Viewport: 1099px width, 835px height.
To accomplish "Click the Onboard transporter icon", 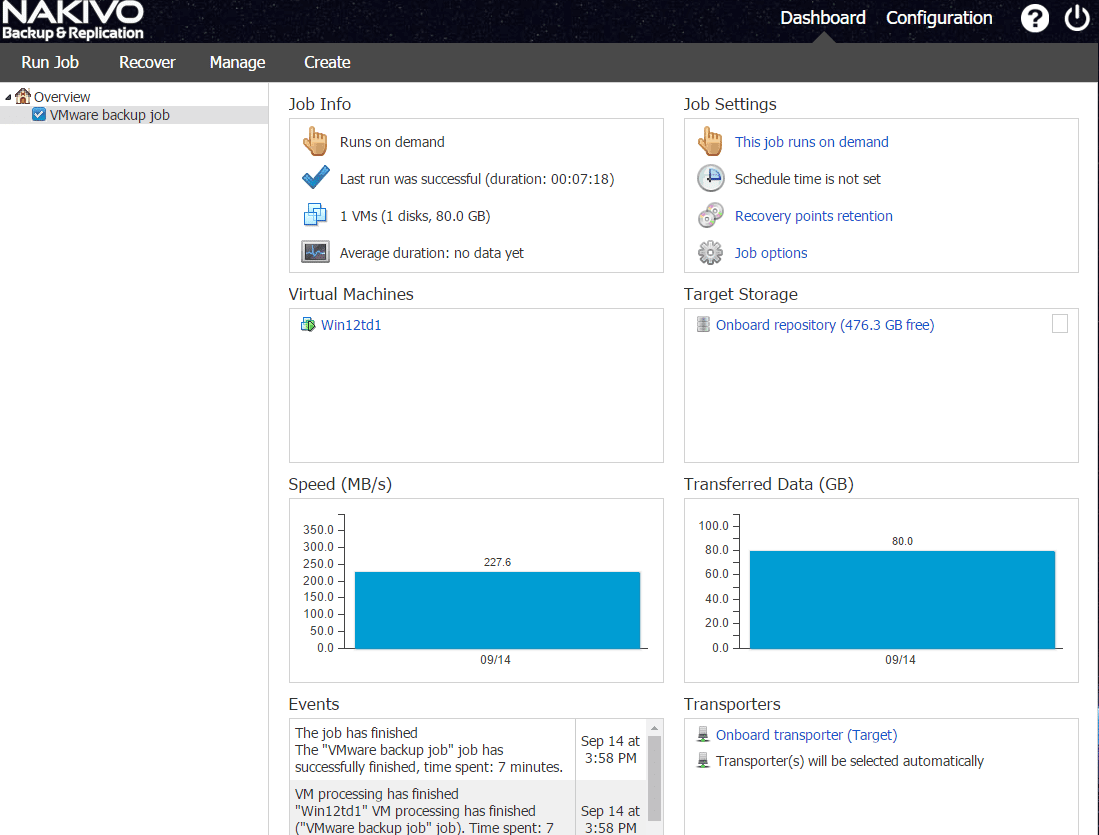I will pos(703,735).
